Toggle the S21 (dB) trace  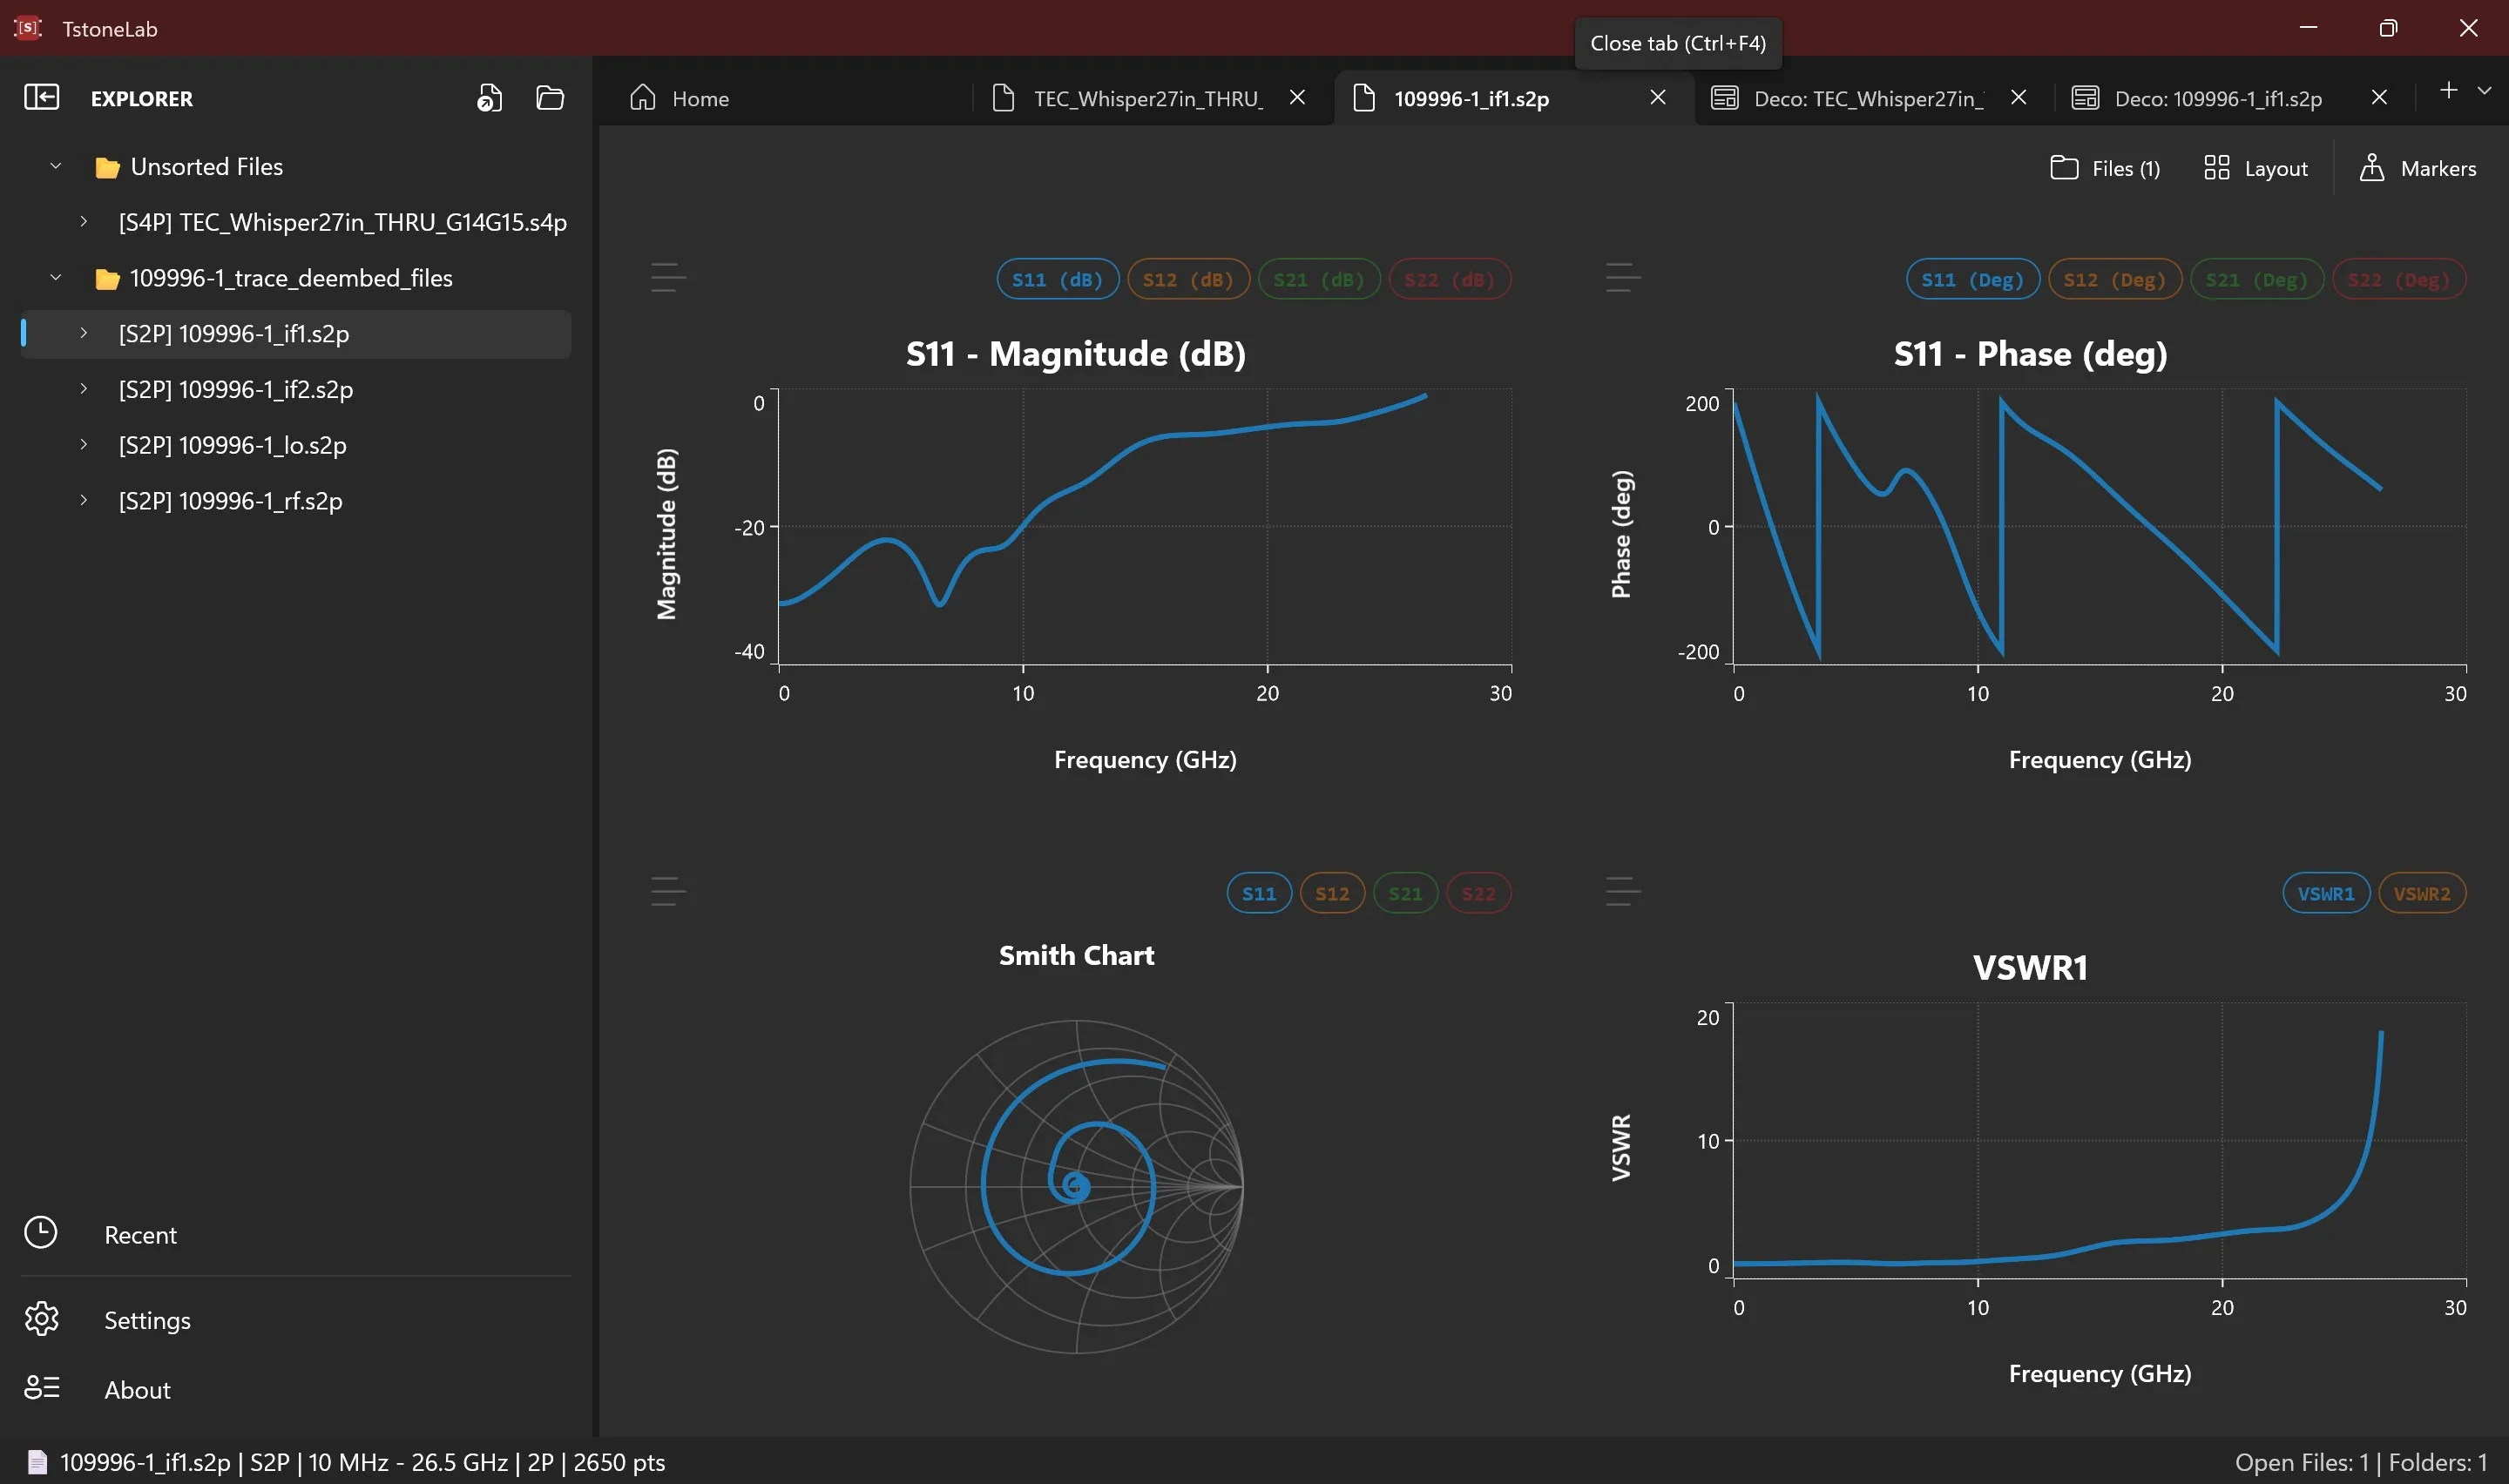[1319, 279]
